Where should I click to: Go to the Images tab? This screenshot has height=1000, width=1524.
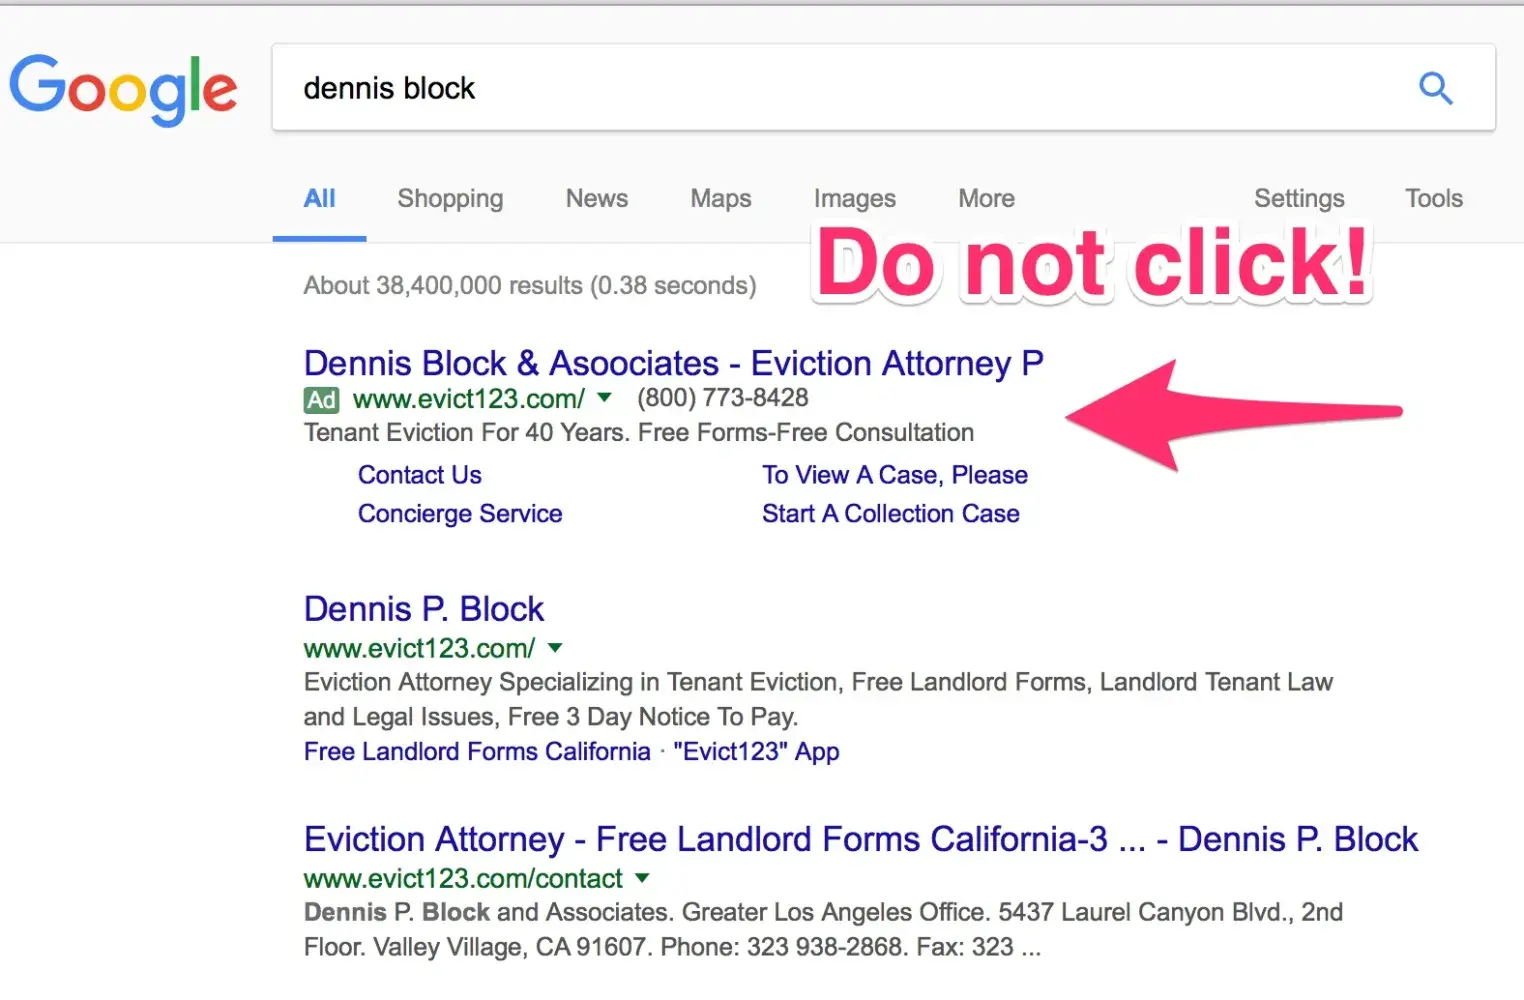(854, 198)
